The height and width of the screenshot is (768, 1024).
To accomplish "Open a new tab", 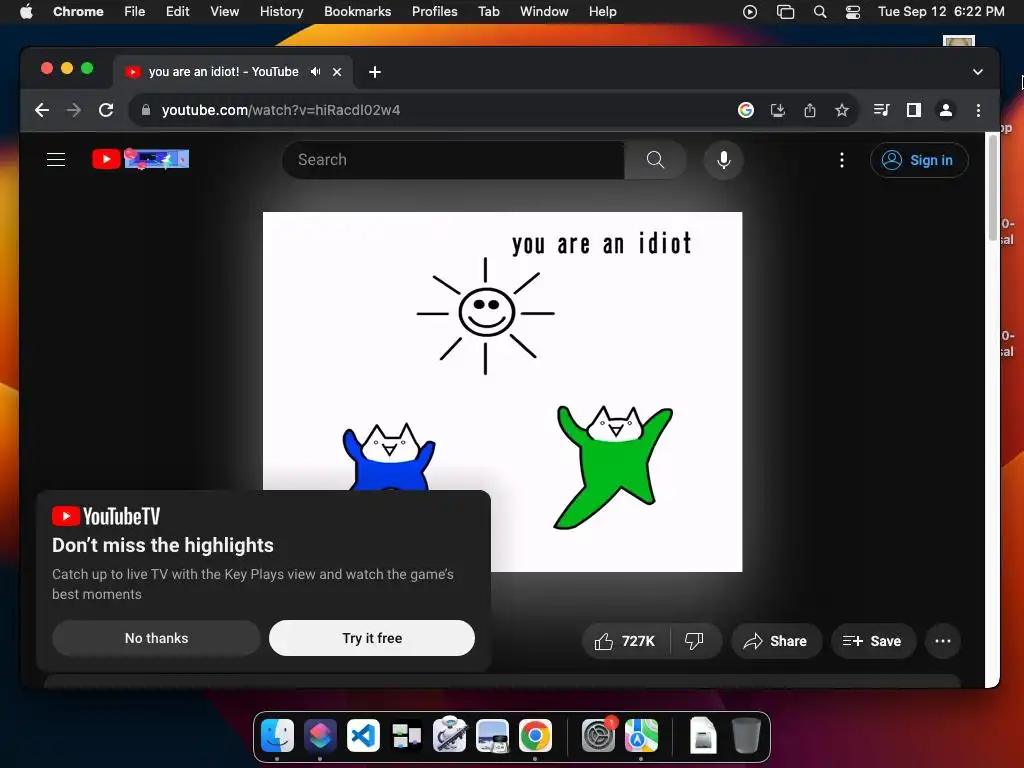I will pos(375,72).
